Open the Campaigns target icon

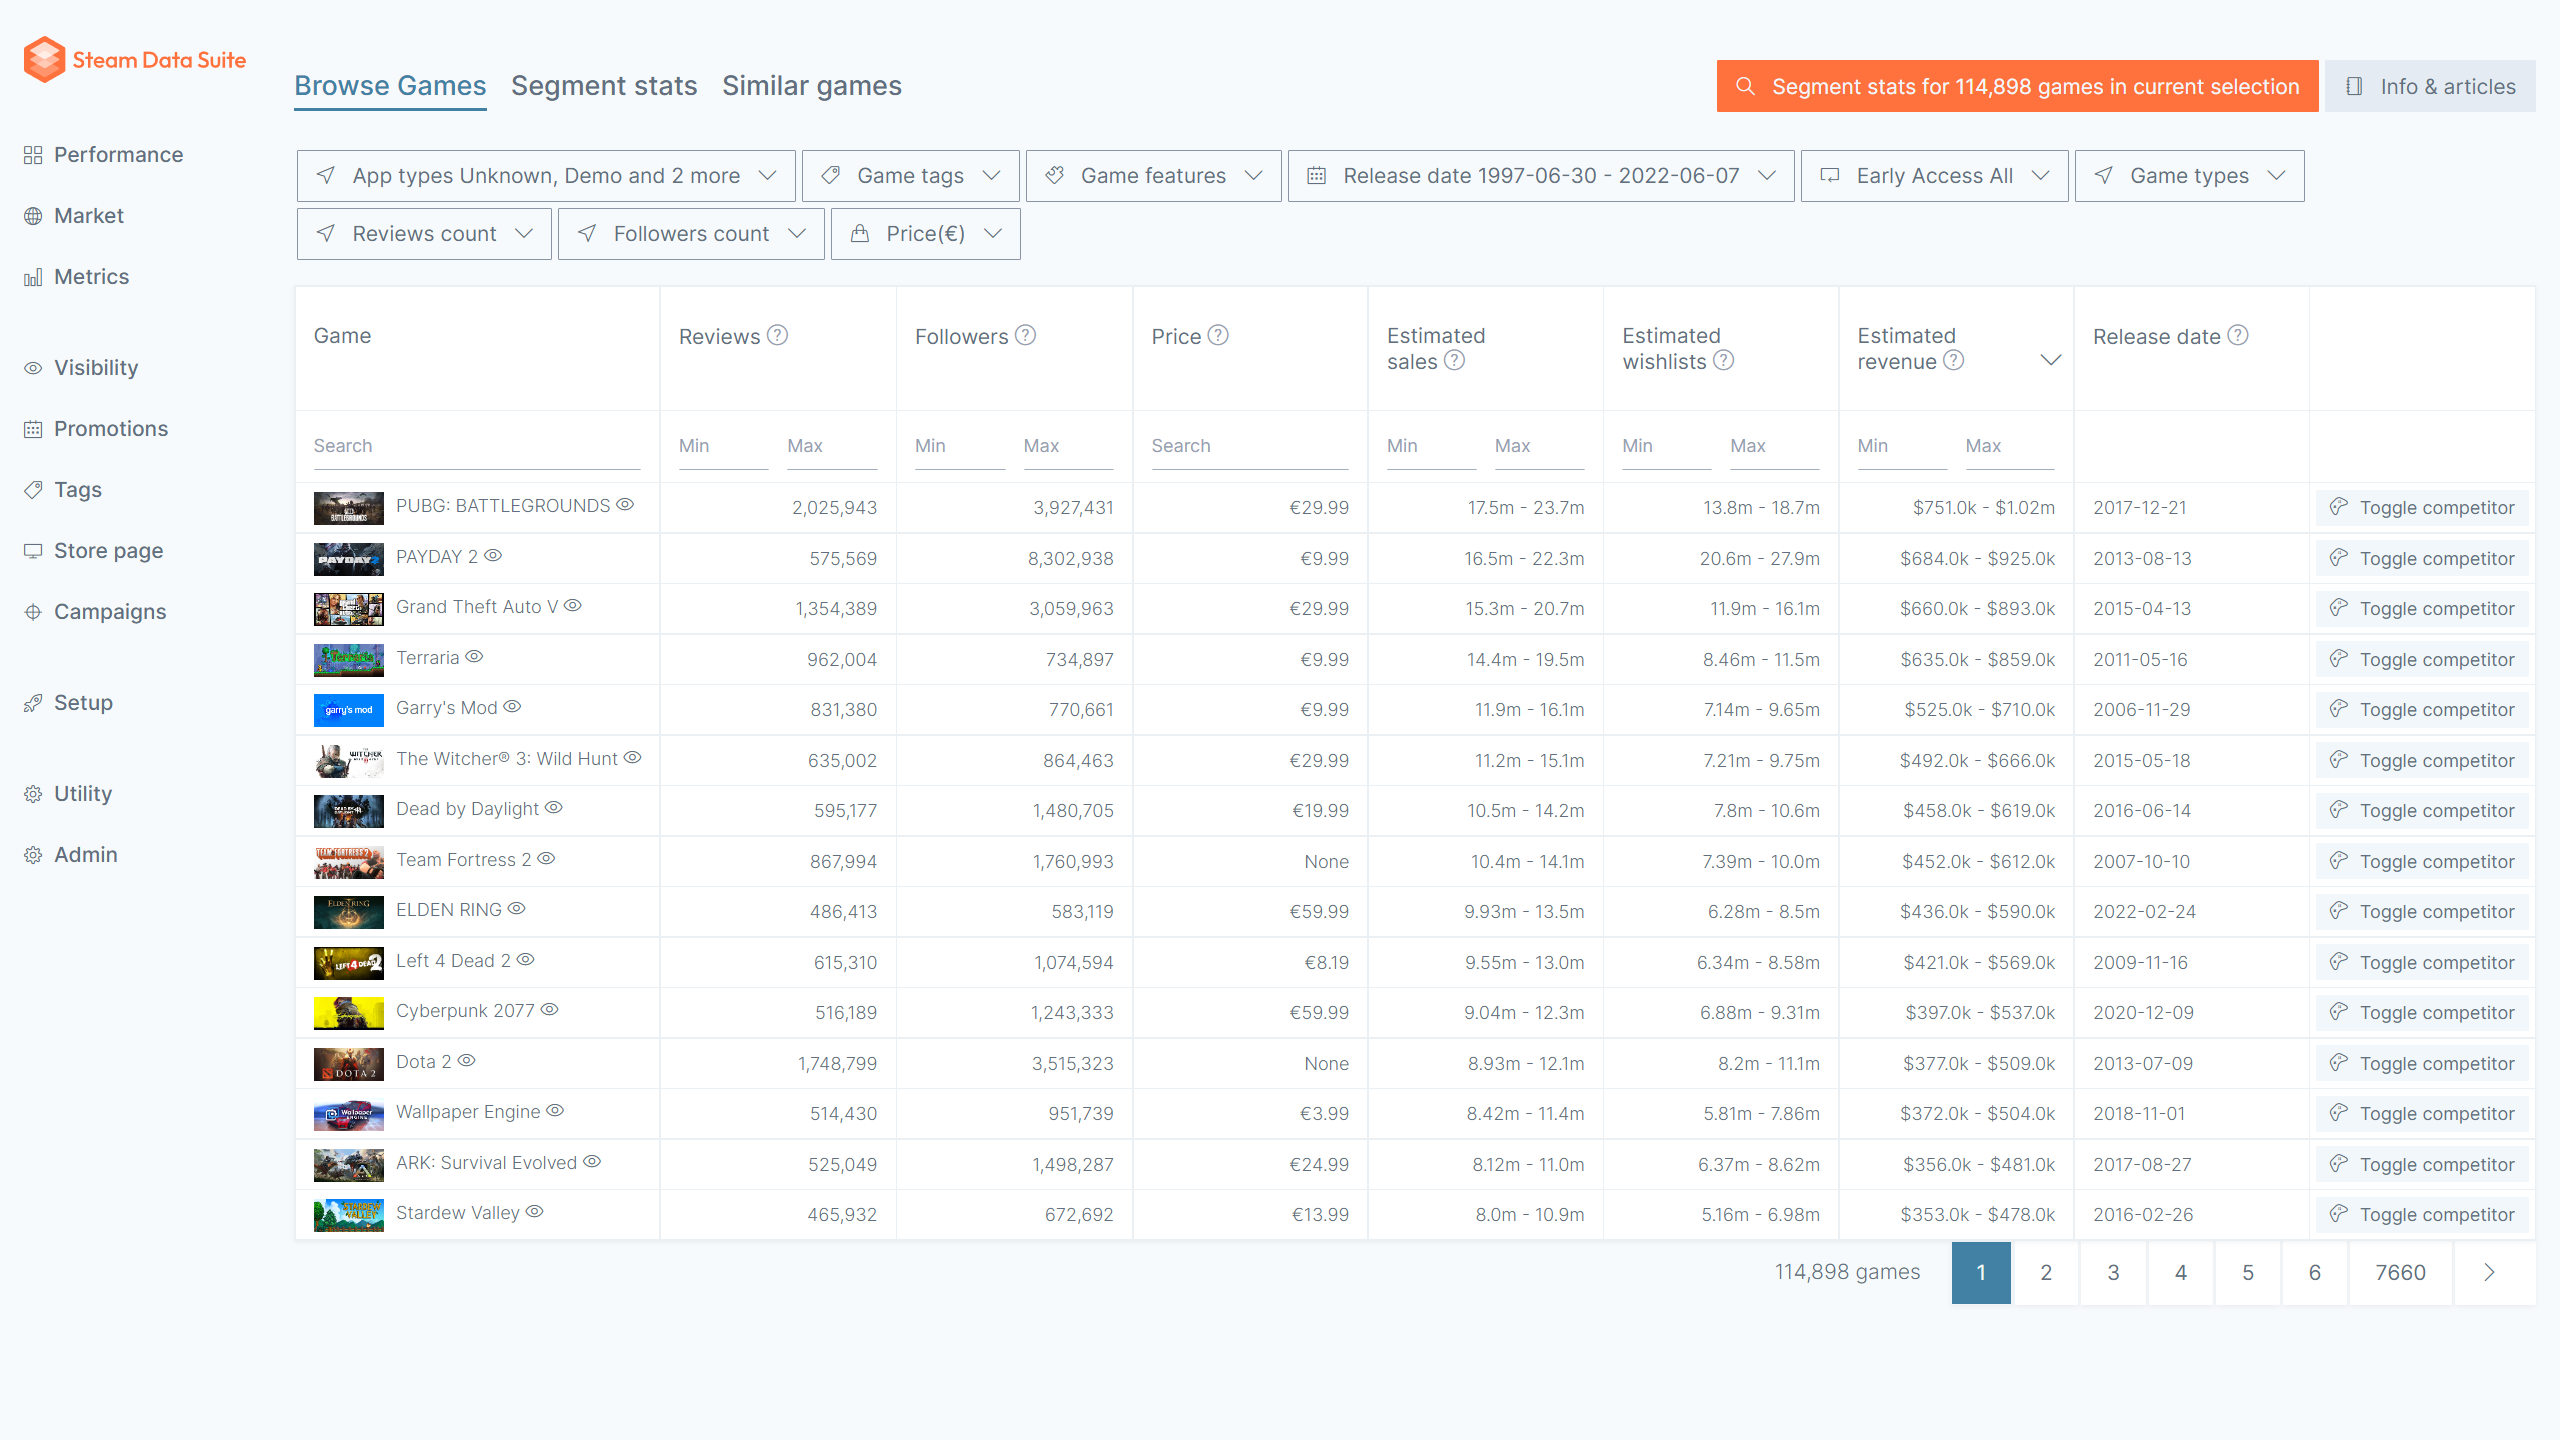33,612
